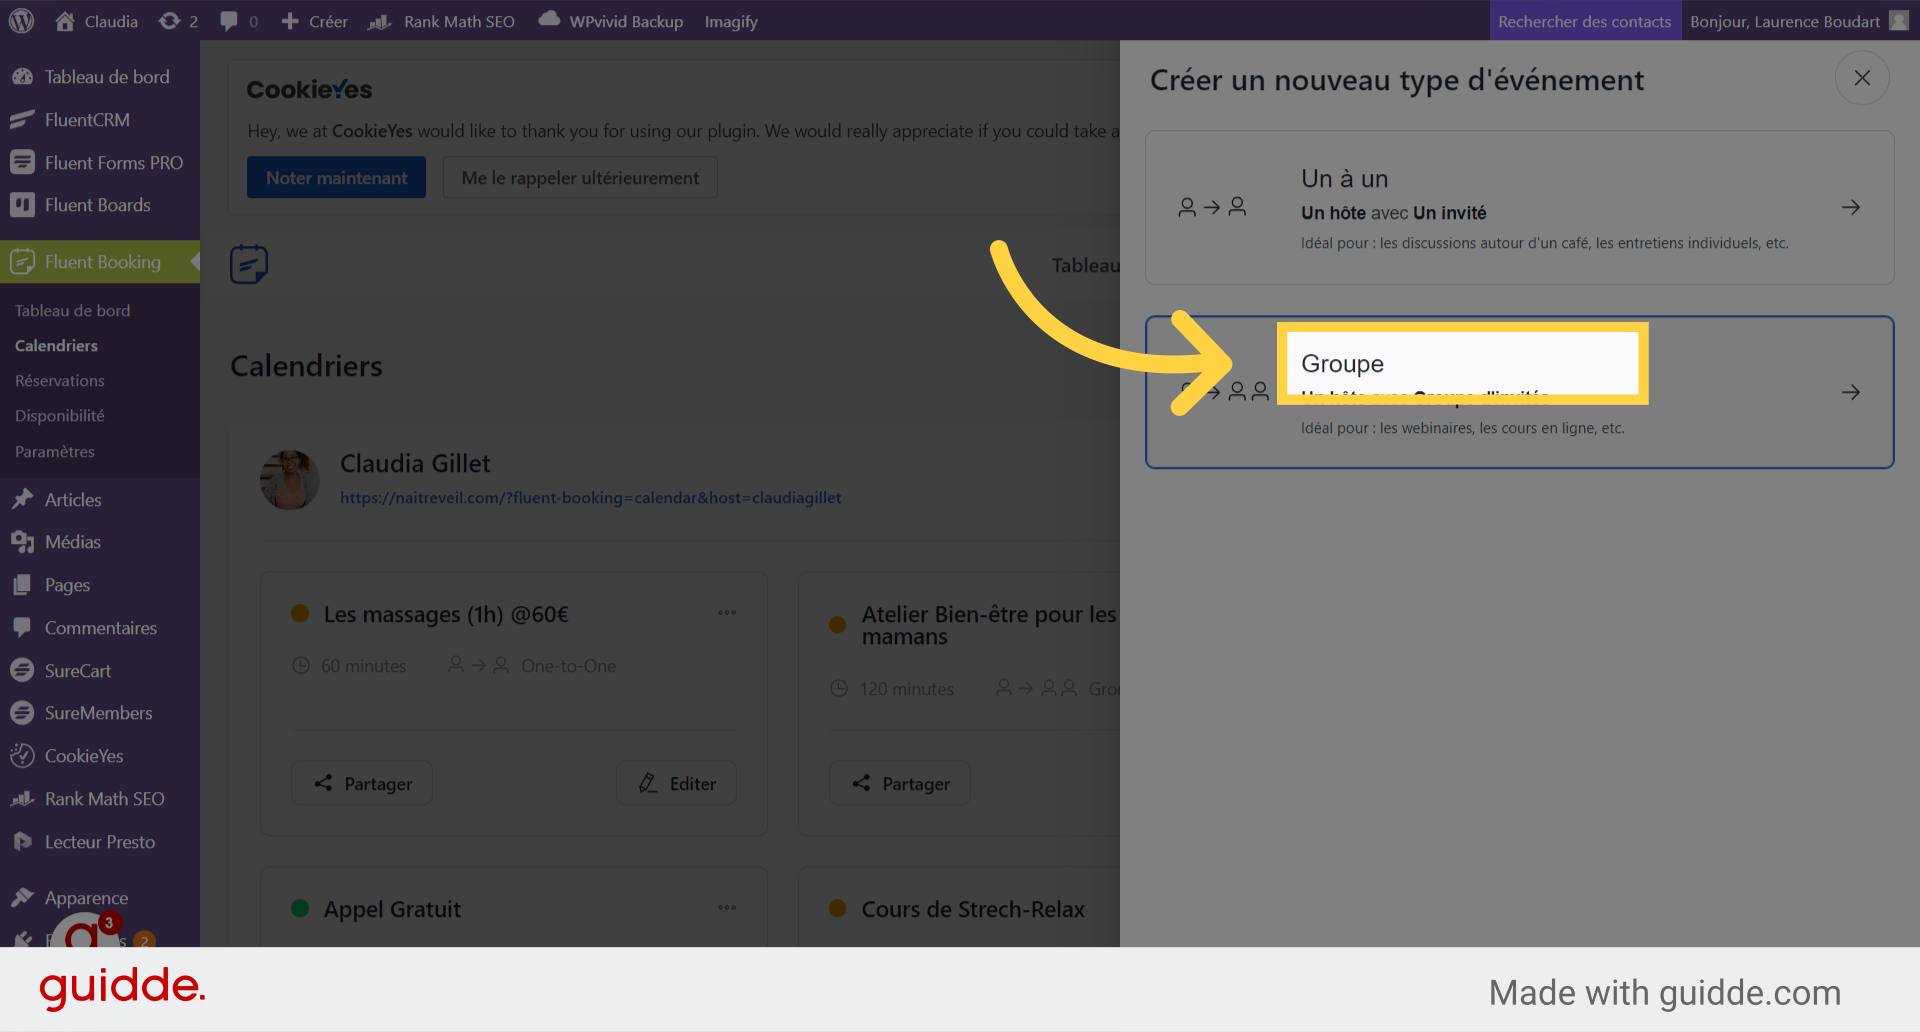Click Partager on Les massages card
The image size is (1920, 1032).
(x=362, y=783)
